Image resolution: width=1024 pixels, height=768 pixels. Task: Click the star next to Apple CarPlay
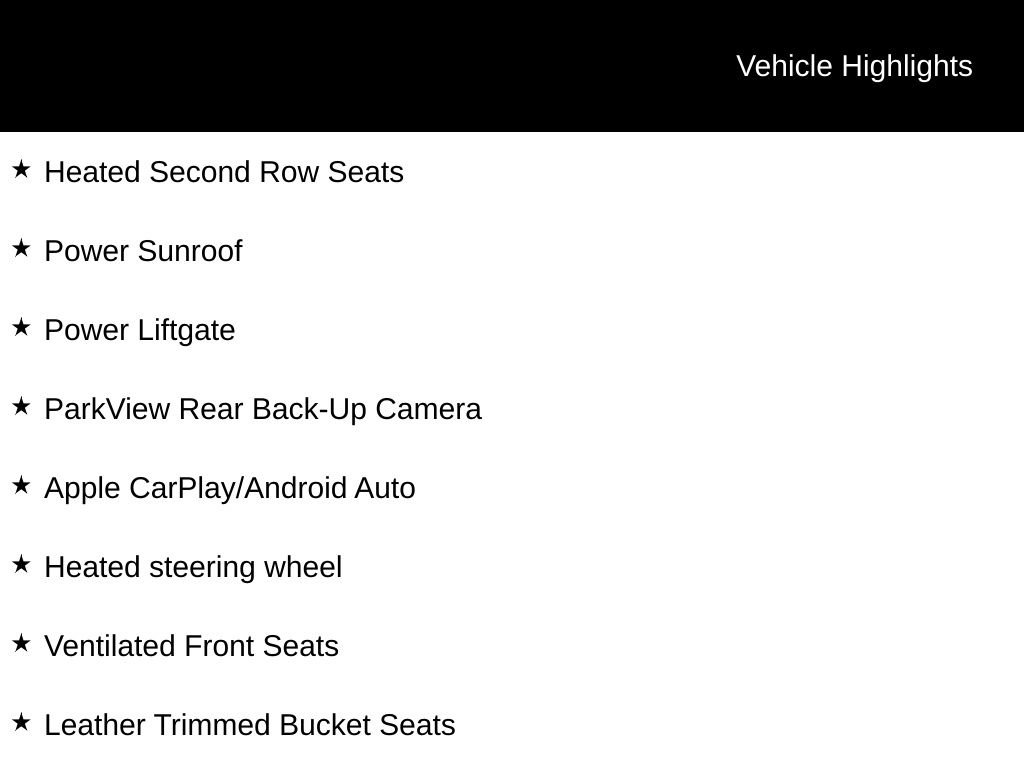click(21, 486)
